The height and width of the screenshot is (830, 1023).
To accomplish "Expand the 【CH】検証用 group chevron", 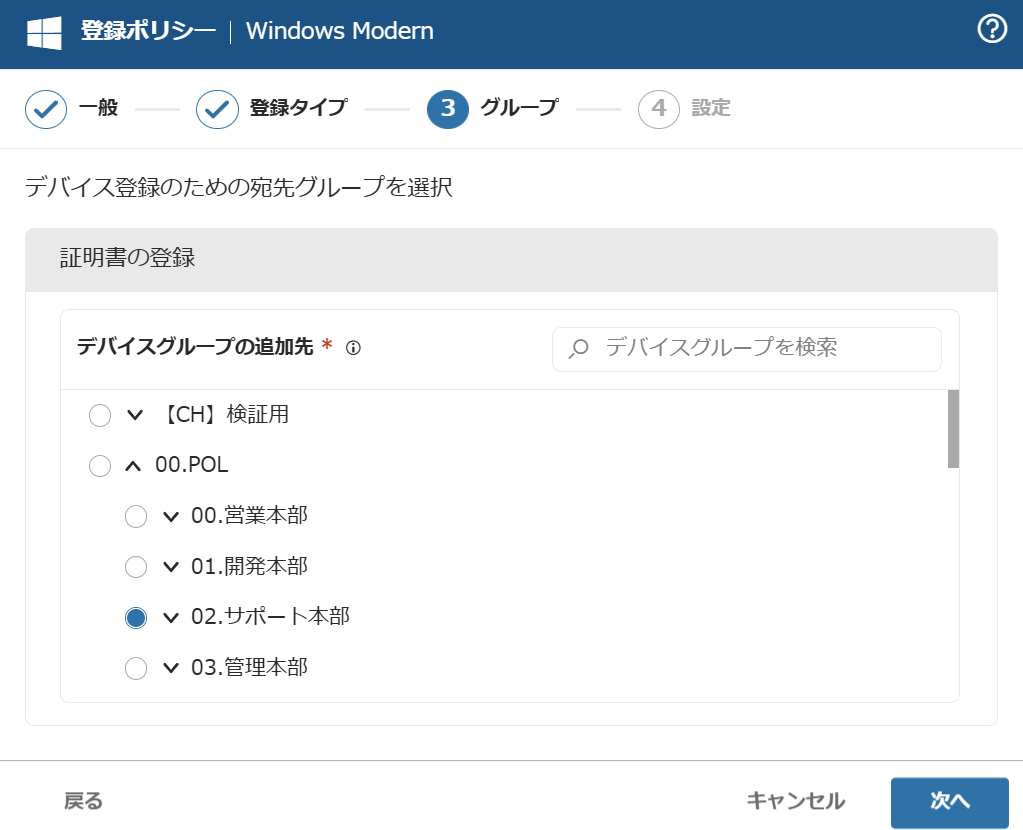I will point(135,414).
